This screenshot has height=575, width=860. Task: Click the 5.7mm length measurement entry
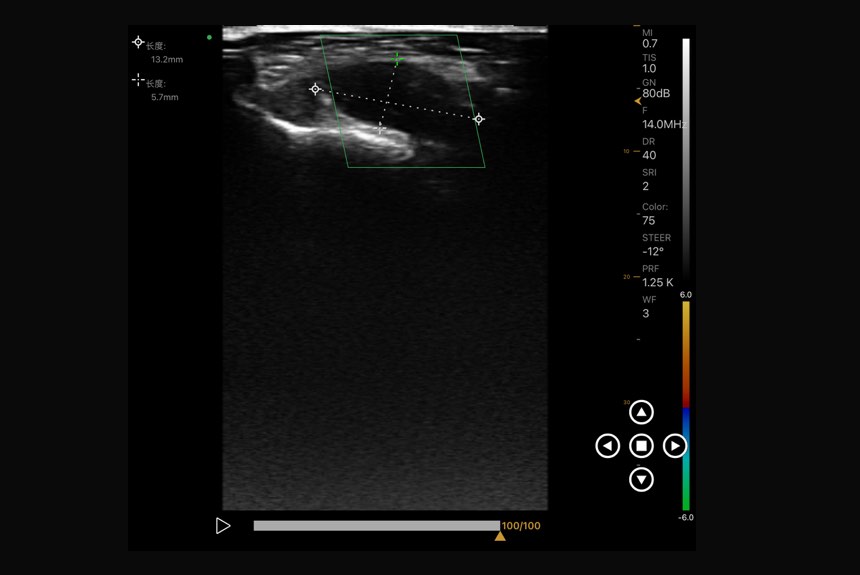[x=160, y=90]
